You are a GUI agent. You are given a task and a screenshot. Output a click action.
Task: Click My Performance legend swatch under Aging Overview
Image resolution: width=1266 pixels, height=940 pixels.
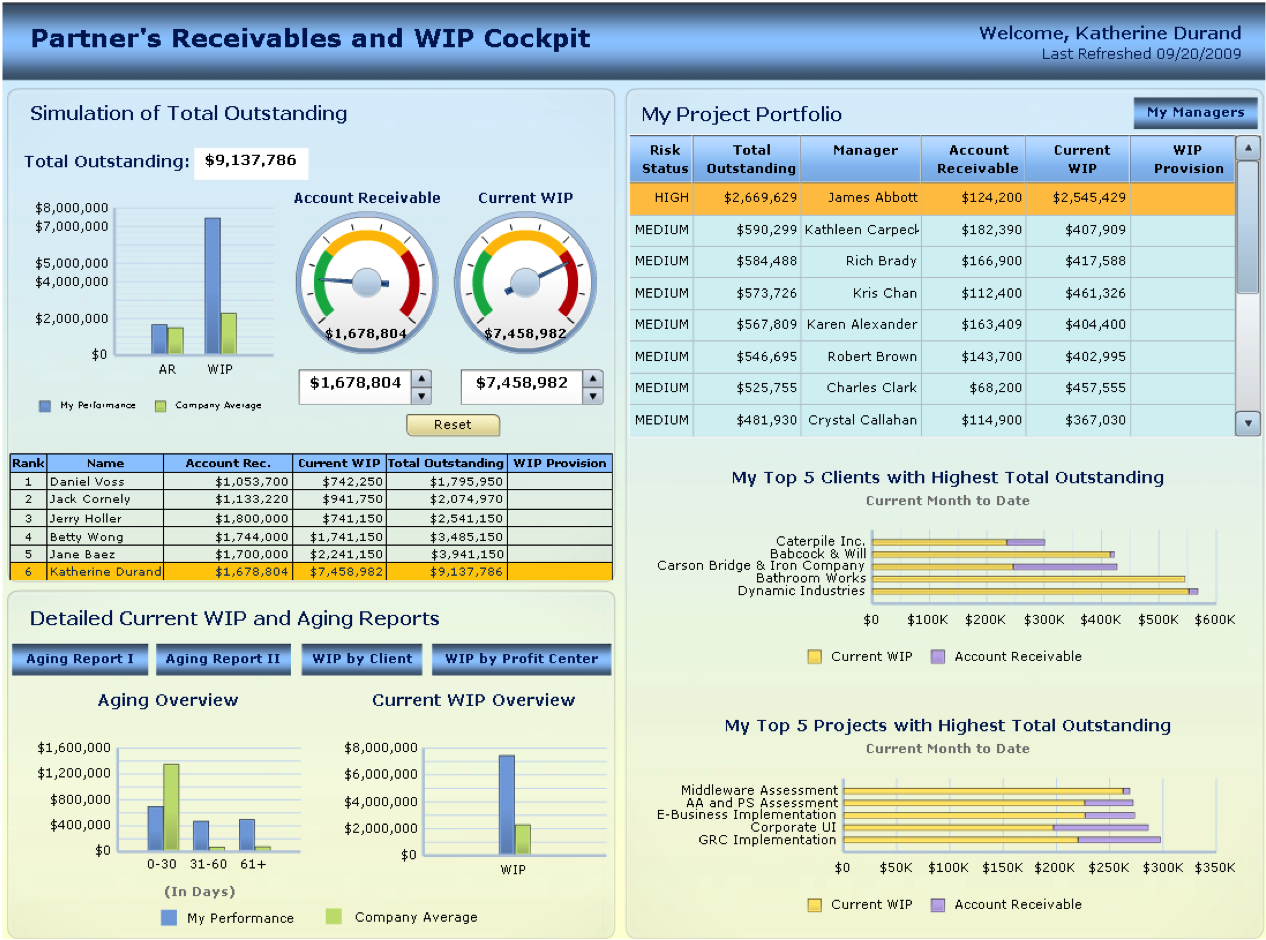coord(169,918)
